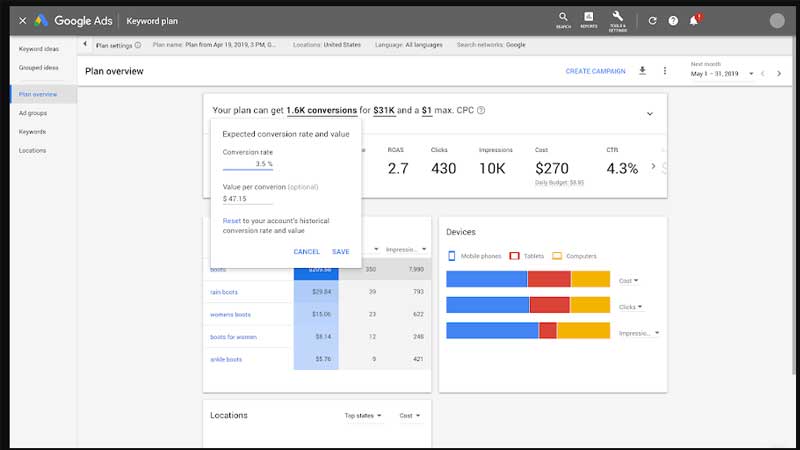Screen dimensions: 800x450
Task: Open the Top states dropdown
Action: (363, 416)
